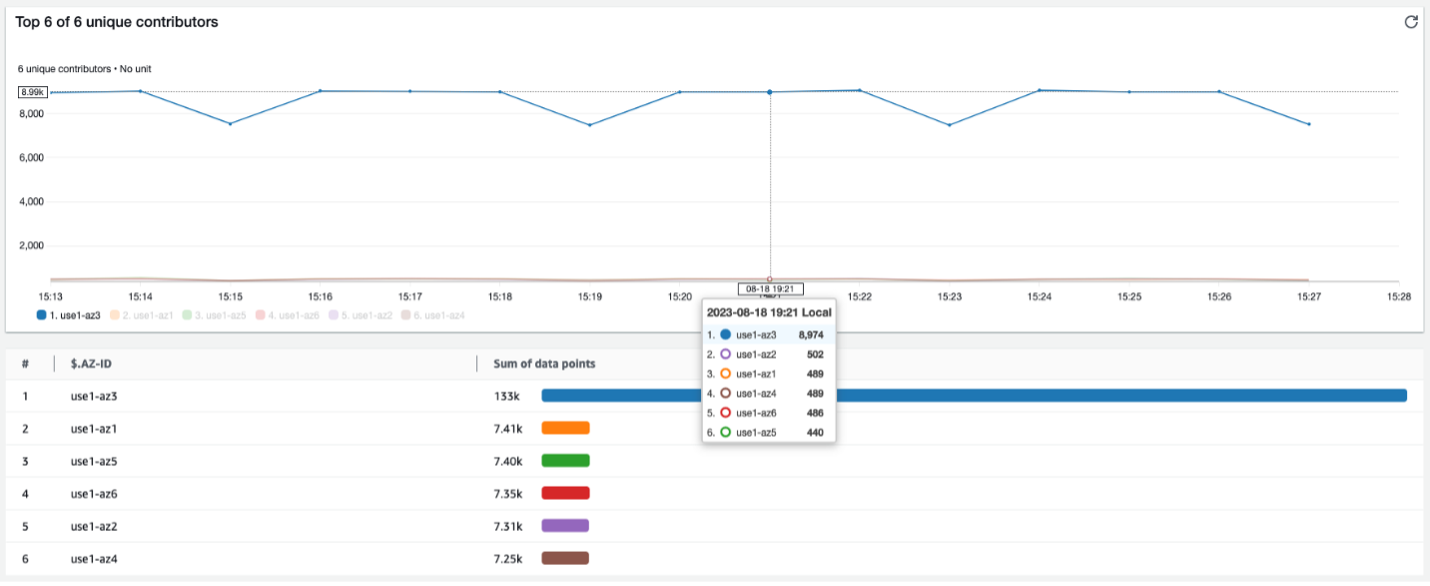Show the use1-az2 legend series

pos(360,315)
